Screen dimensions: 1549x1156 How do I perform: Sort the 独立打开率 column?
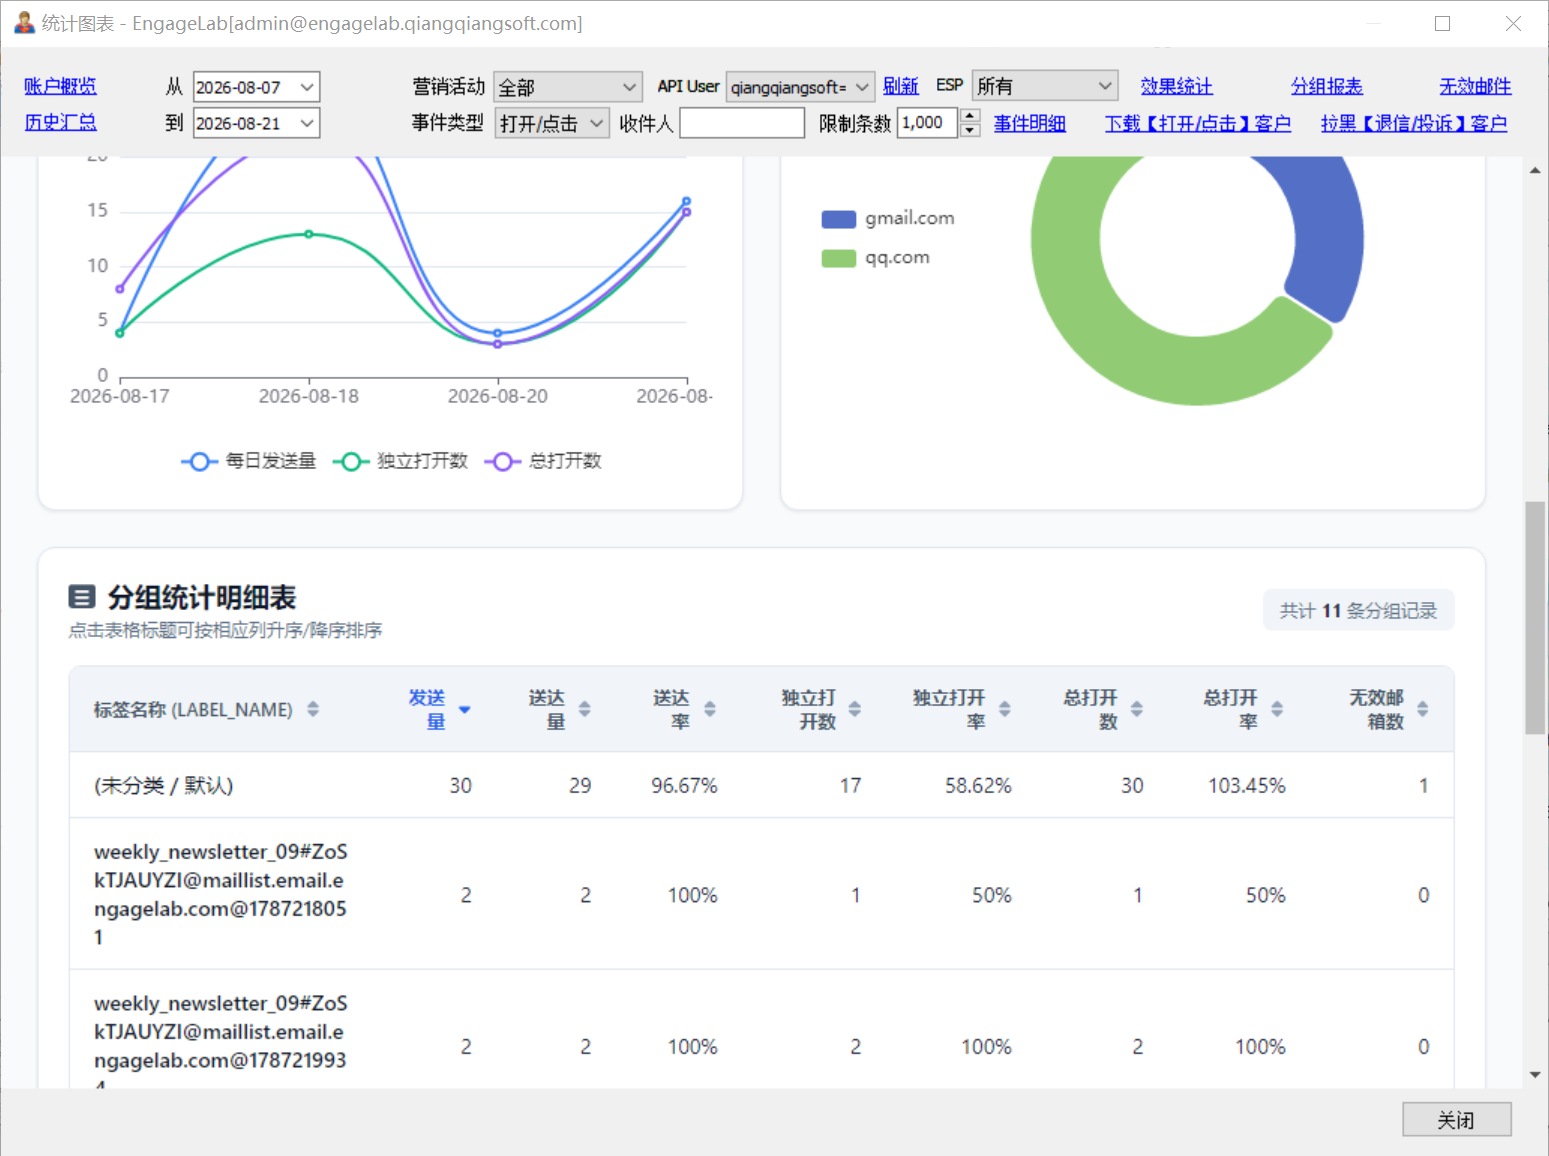tap(1005, 709)
